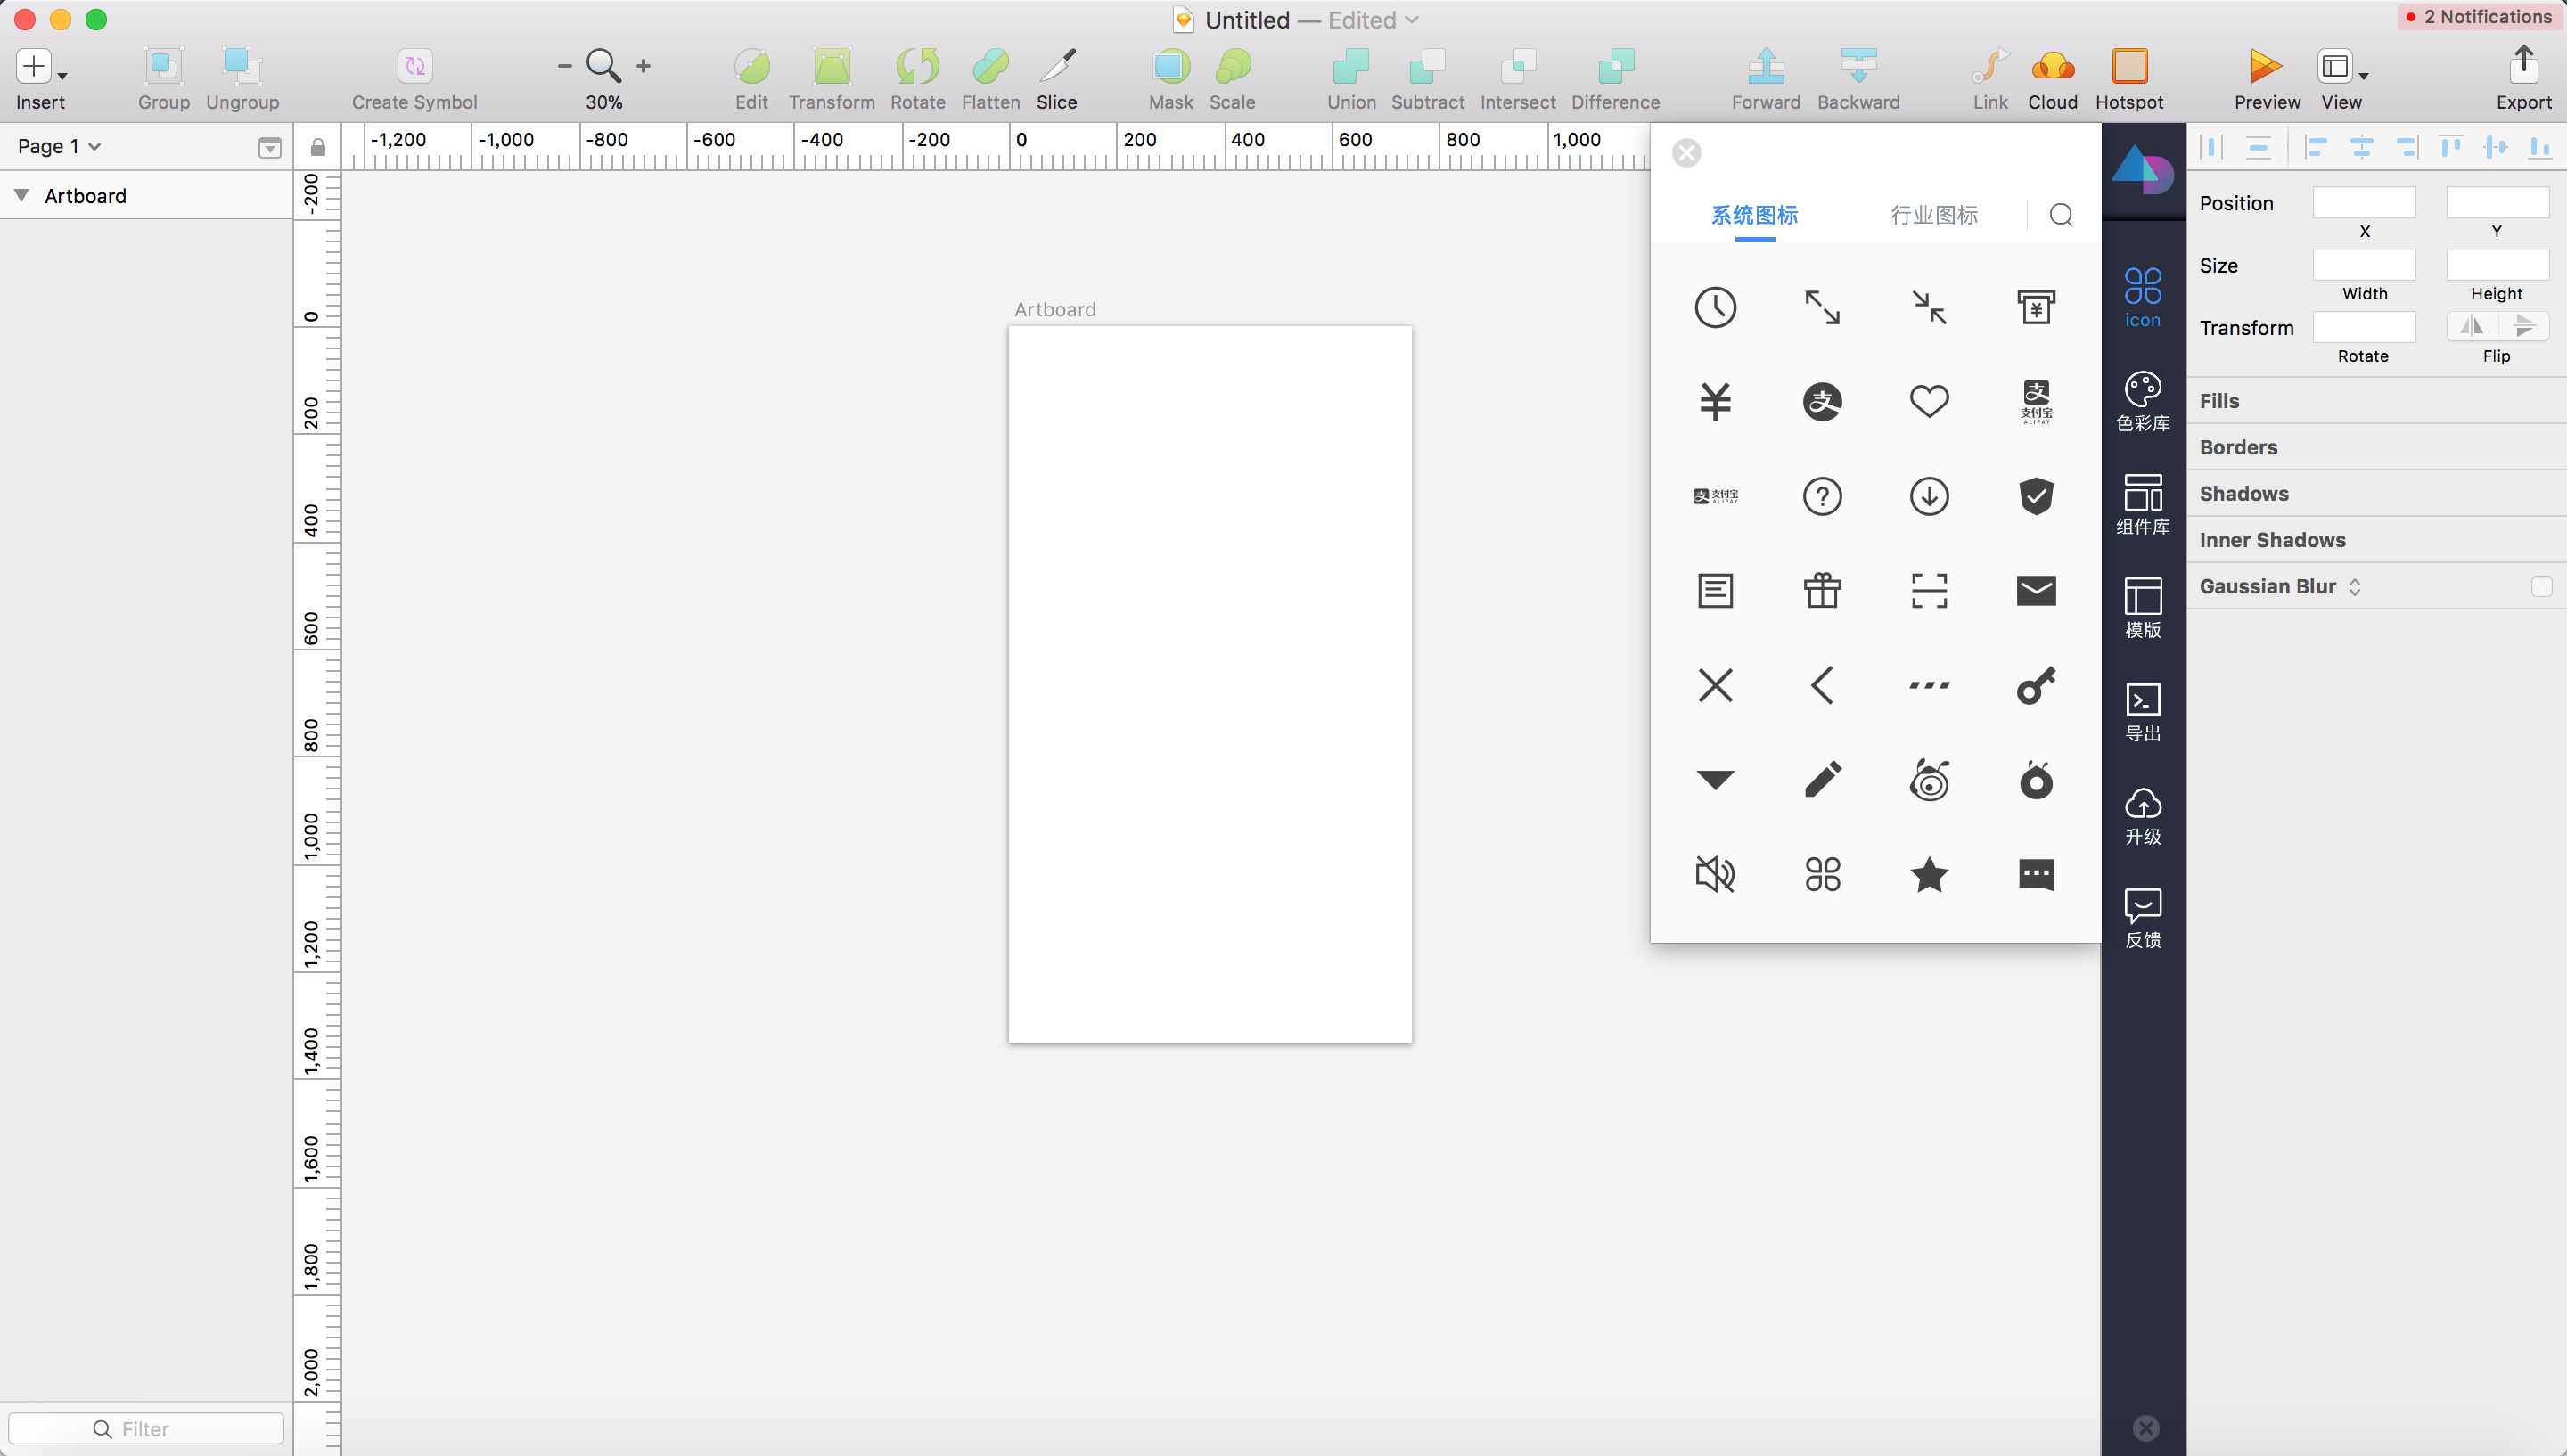Select the heart icon

coord(1929,401)
